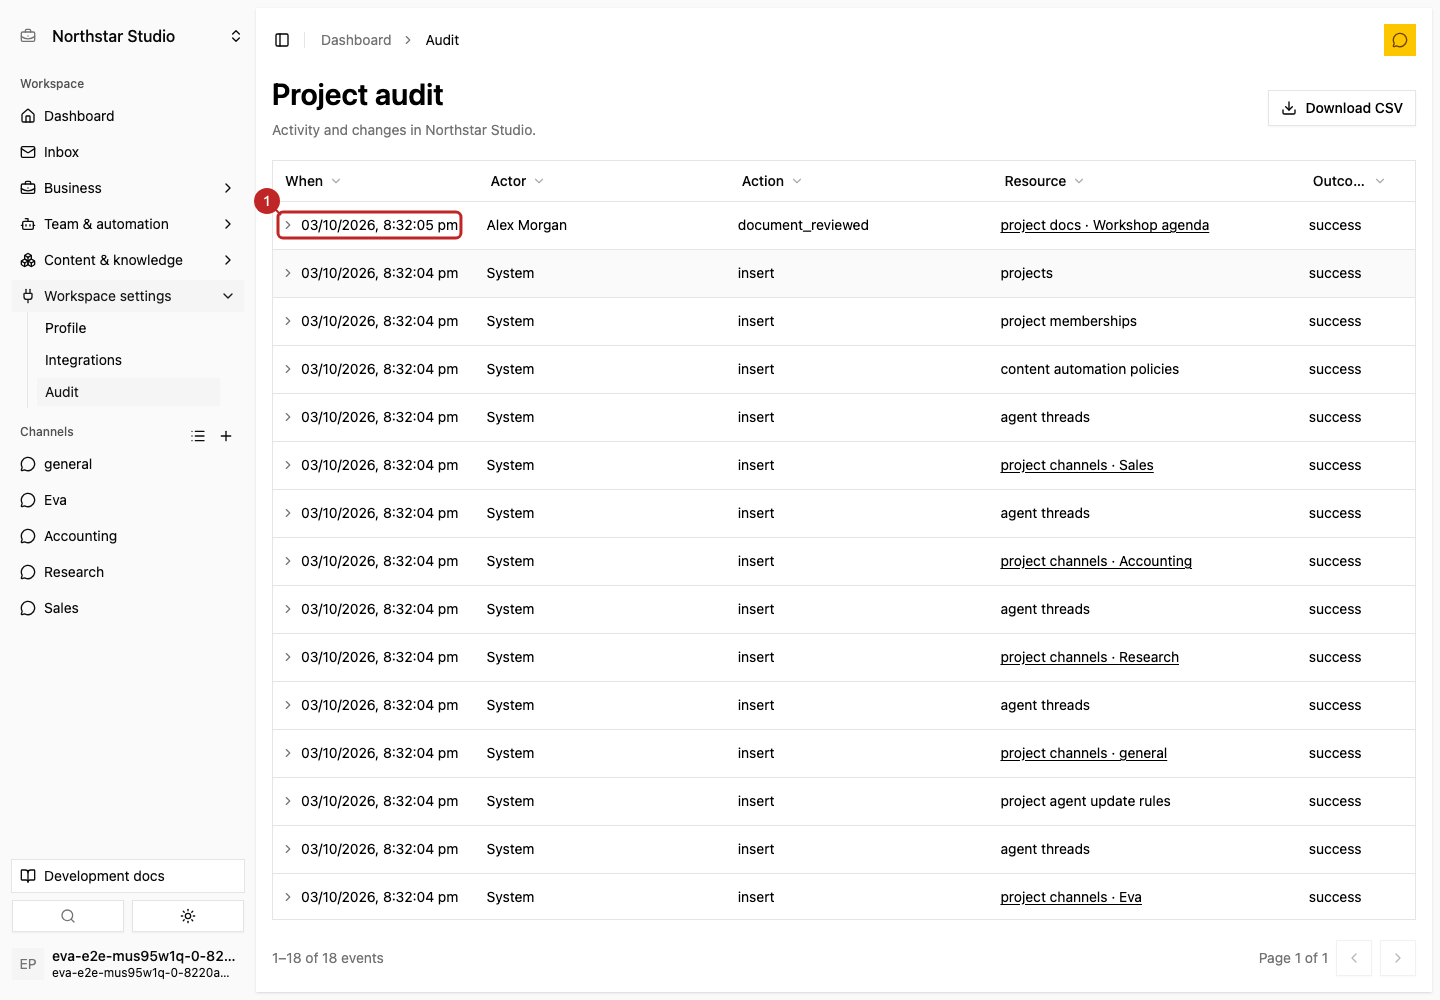
Task: Open the Action column menu
Action: [x=771, y=181]
